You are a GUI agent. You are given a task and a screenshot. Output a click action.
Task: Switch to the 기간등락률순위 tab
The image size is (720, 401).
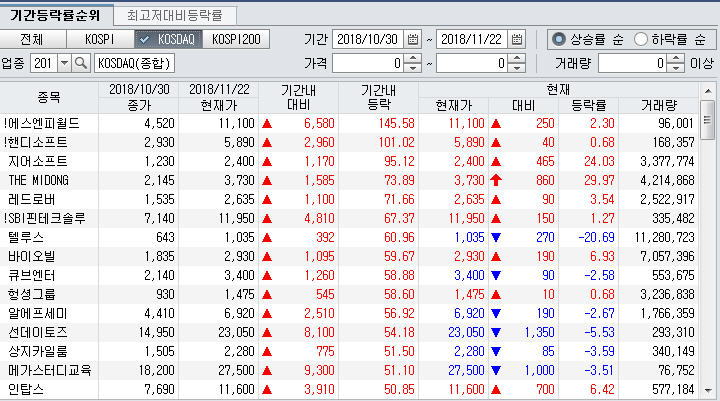coord(54,16)
